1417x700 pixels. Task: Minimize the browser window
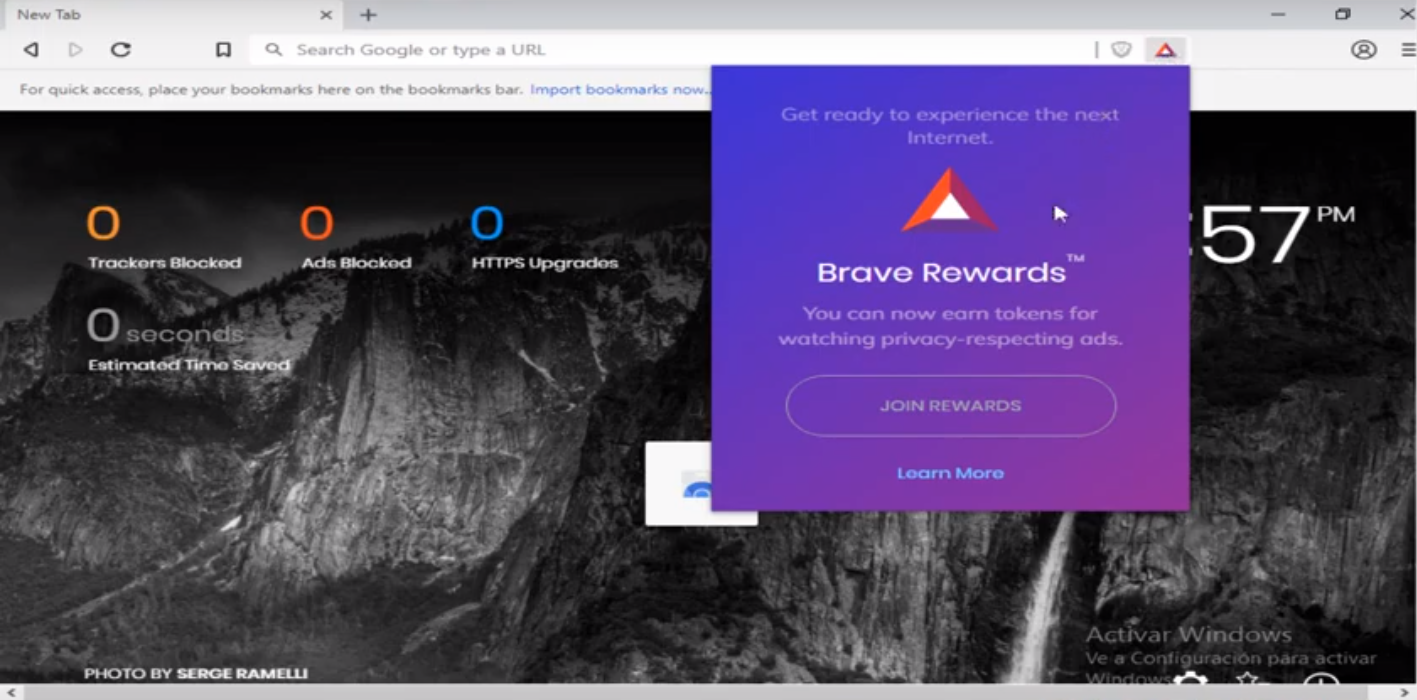(1278, 14)
